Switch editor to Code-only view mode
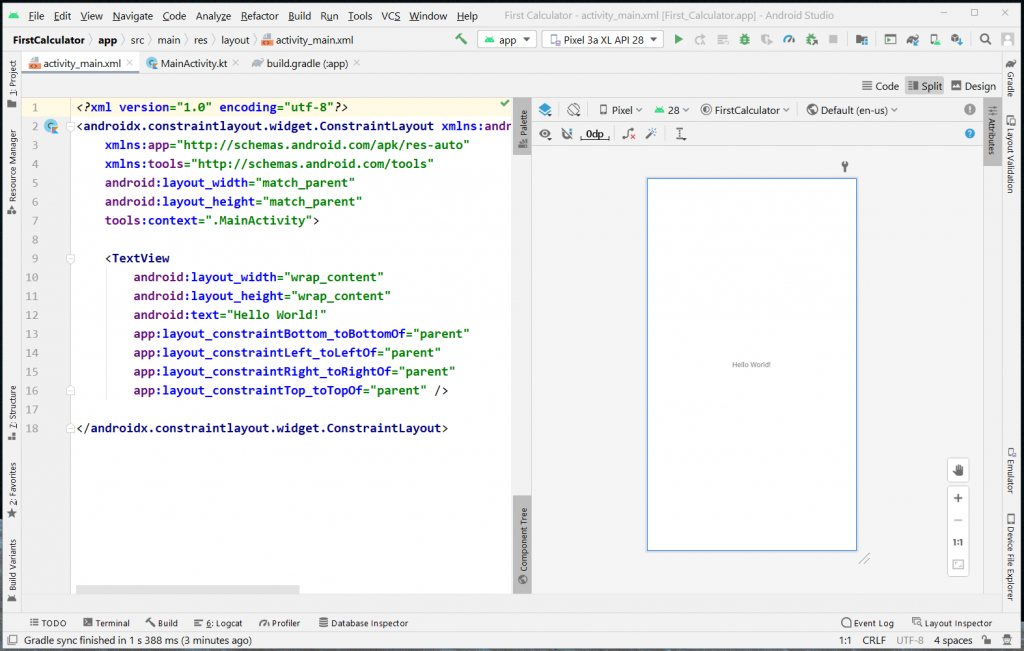This screenshot has height=651, width=1024. tap(880, 86)
